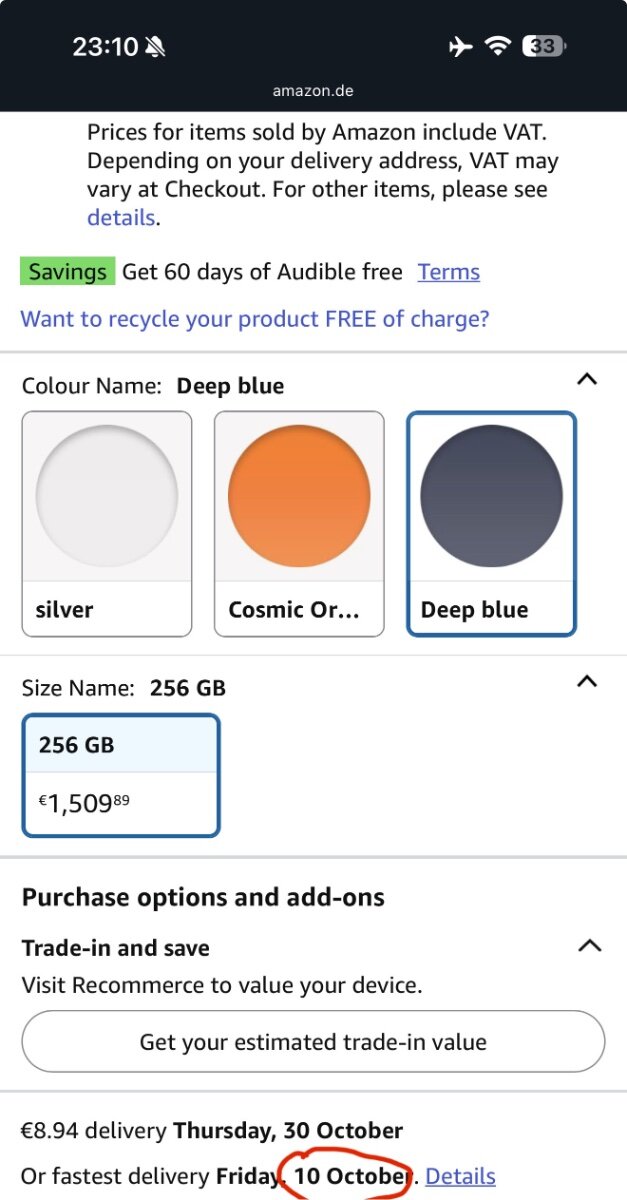Tap the status bar clock time
627x1200 pixels.
104,47
